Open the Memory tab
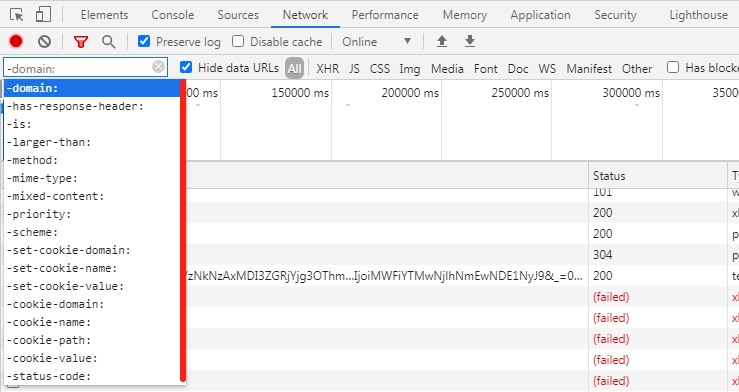 [x=465, y=15]
